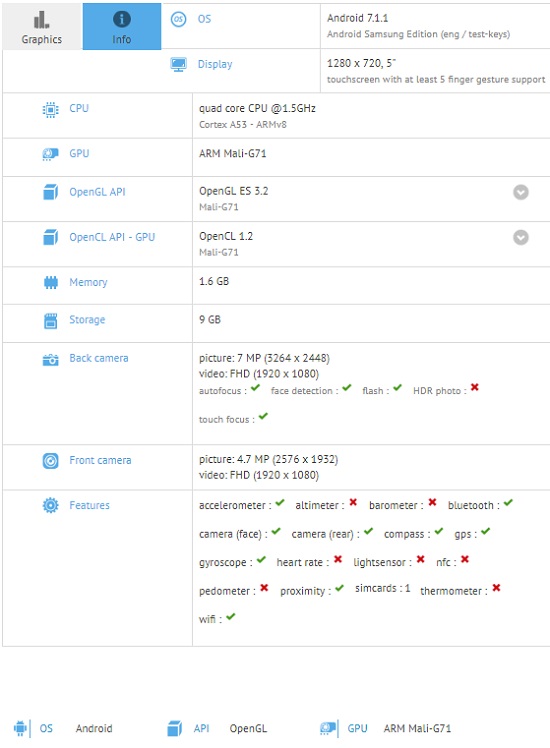Click the nfc red cross indicator
The width and height of the screenshot is (550, 748).
[x=465, y=559]
